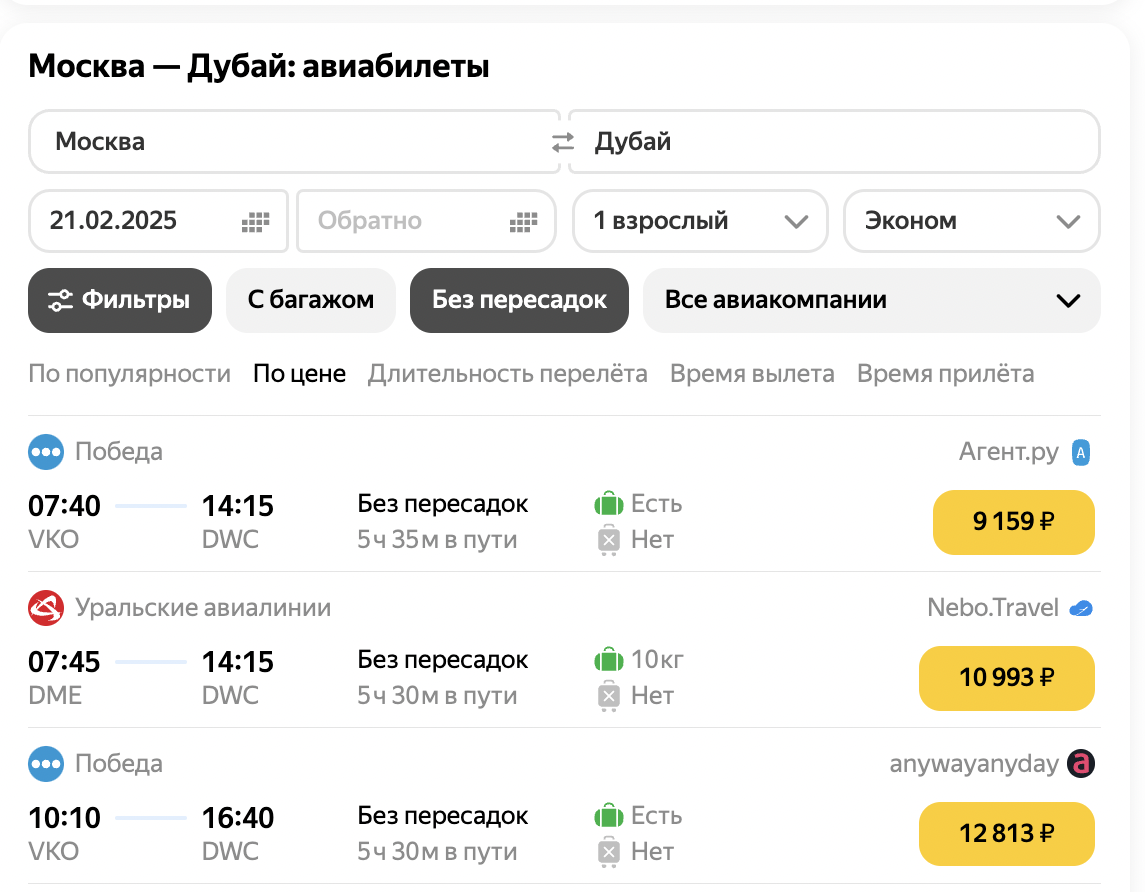Select the 10 993 ₽ fare button
Viewport: 1145px width, 892px height.
coord(1006,678)
